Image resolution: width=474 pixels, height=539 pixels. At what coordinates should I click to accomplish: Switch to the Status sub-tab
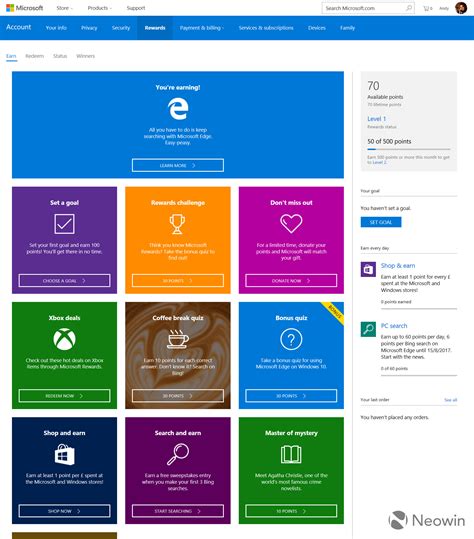(x=60, y=56)
